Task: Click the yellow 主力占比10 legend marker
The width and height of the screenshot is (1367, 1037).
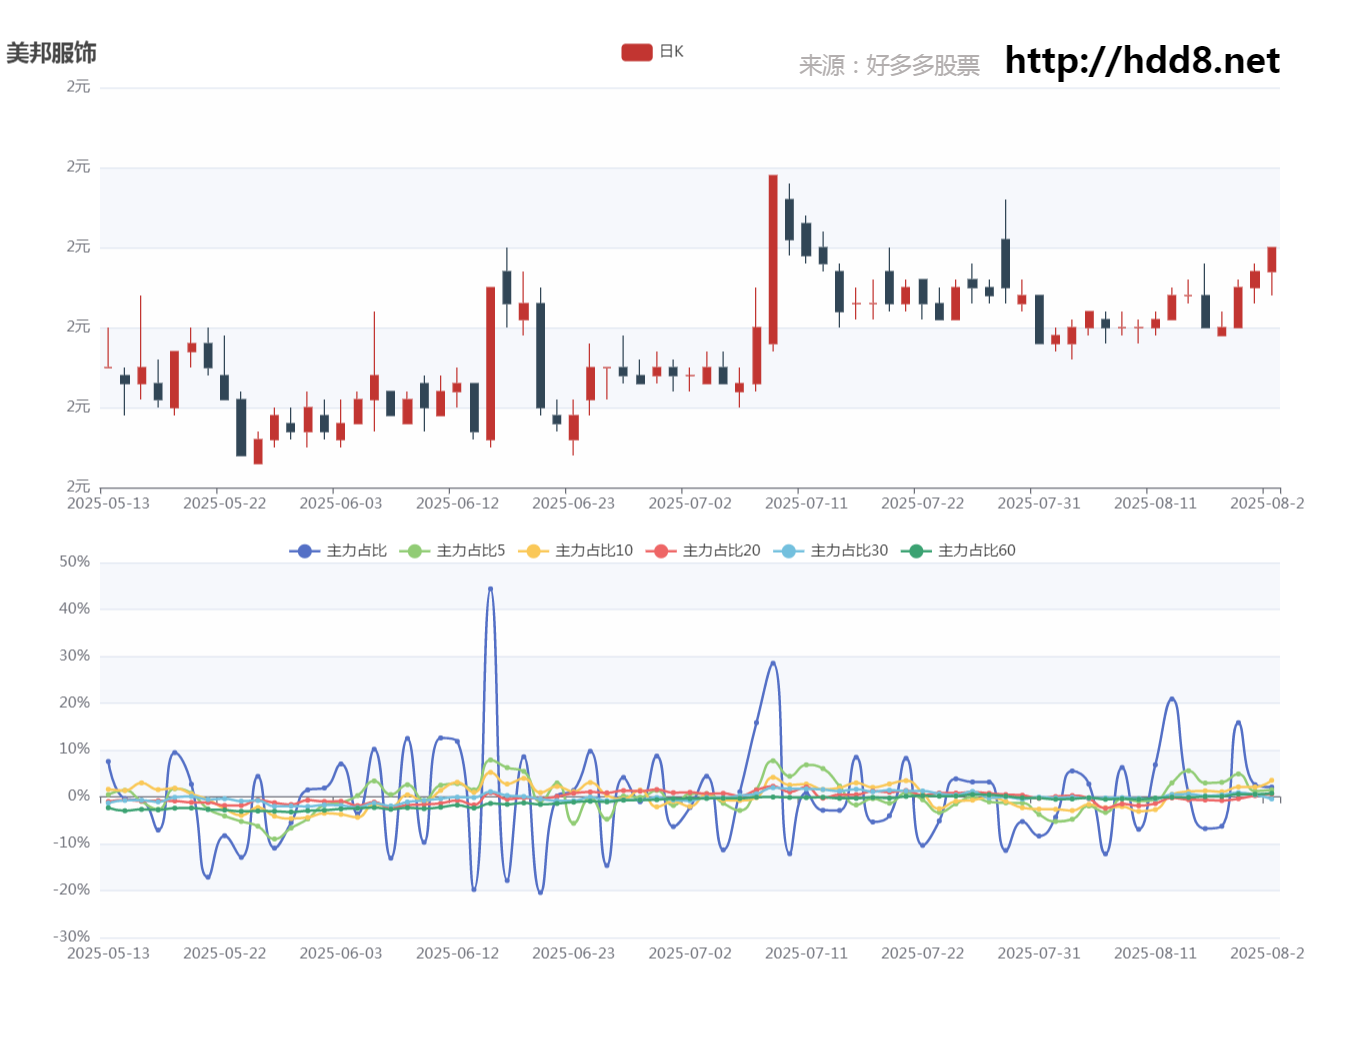Action: coord(533,551)
